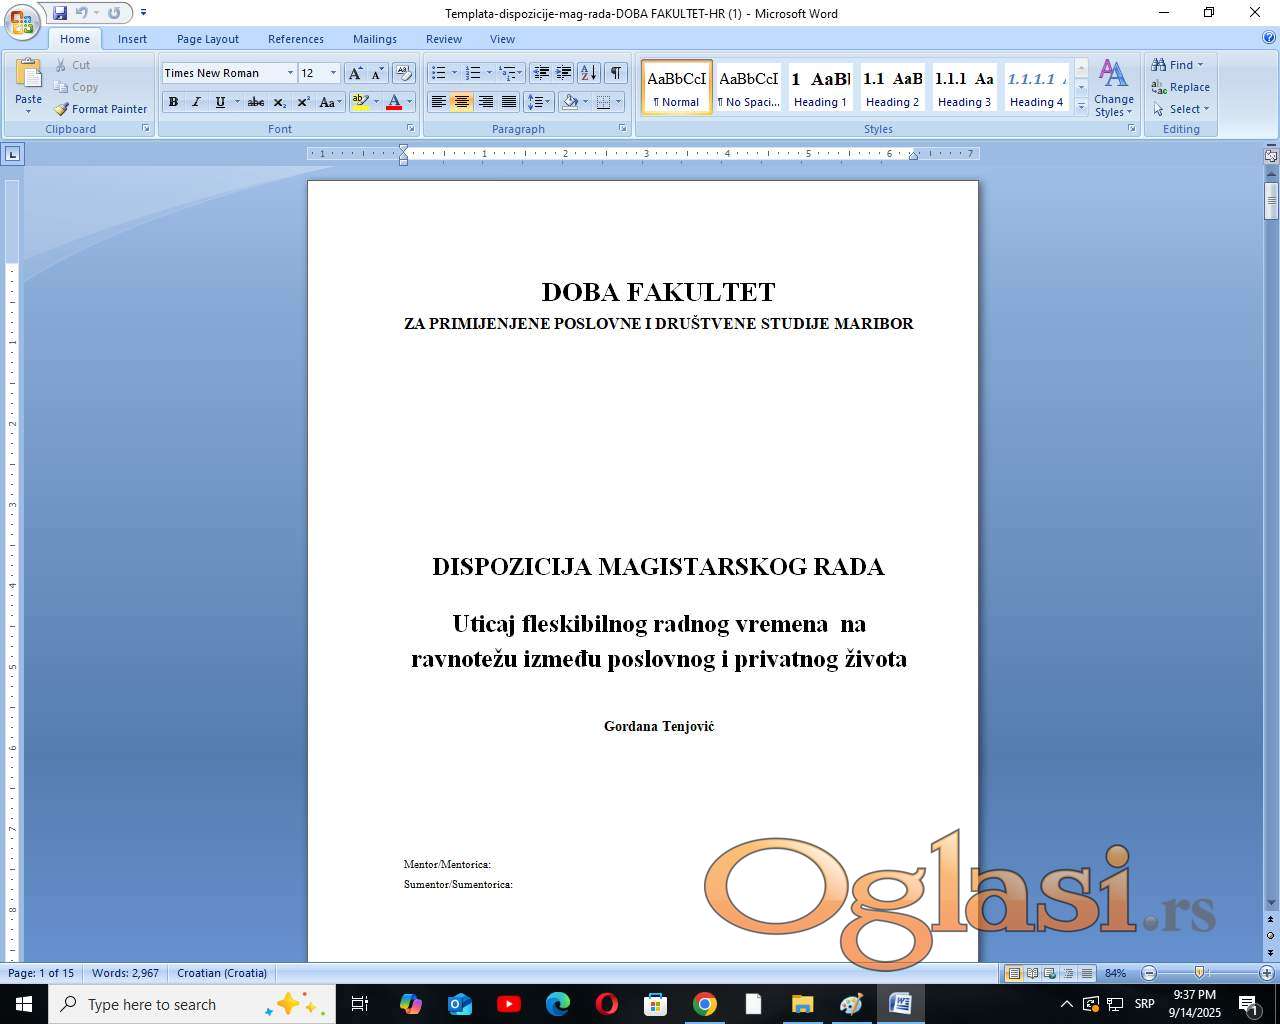
Task: Toggle Italic formatting
Action: (196, 102)
